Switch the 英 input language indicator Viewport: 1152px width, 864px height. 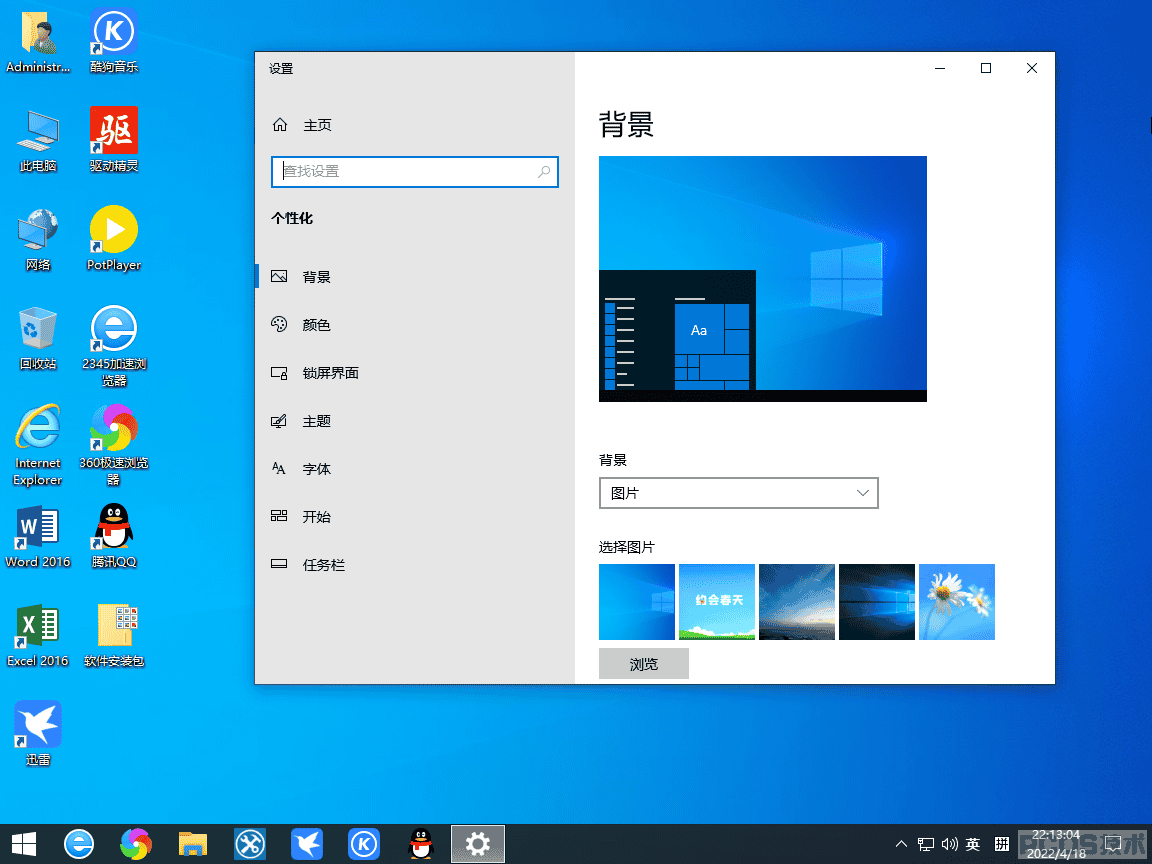973,844
